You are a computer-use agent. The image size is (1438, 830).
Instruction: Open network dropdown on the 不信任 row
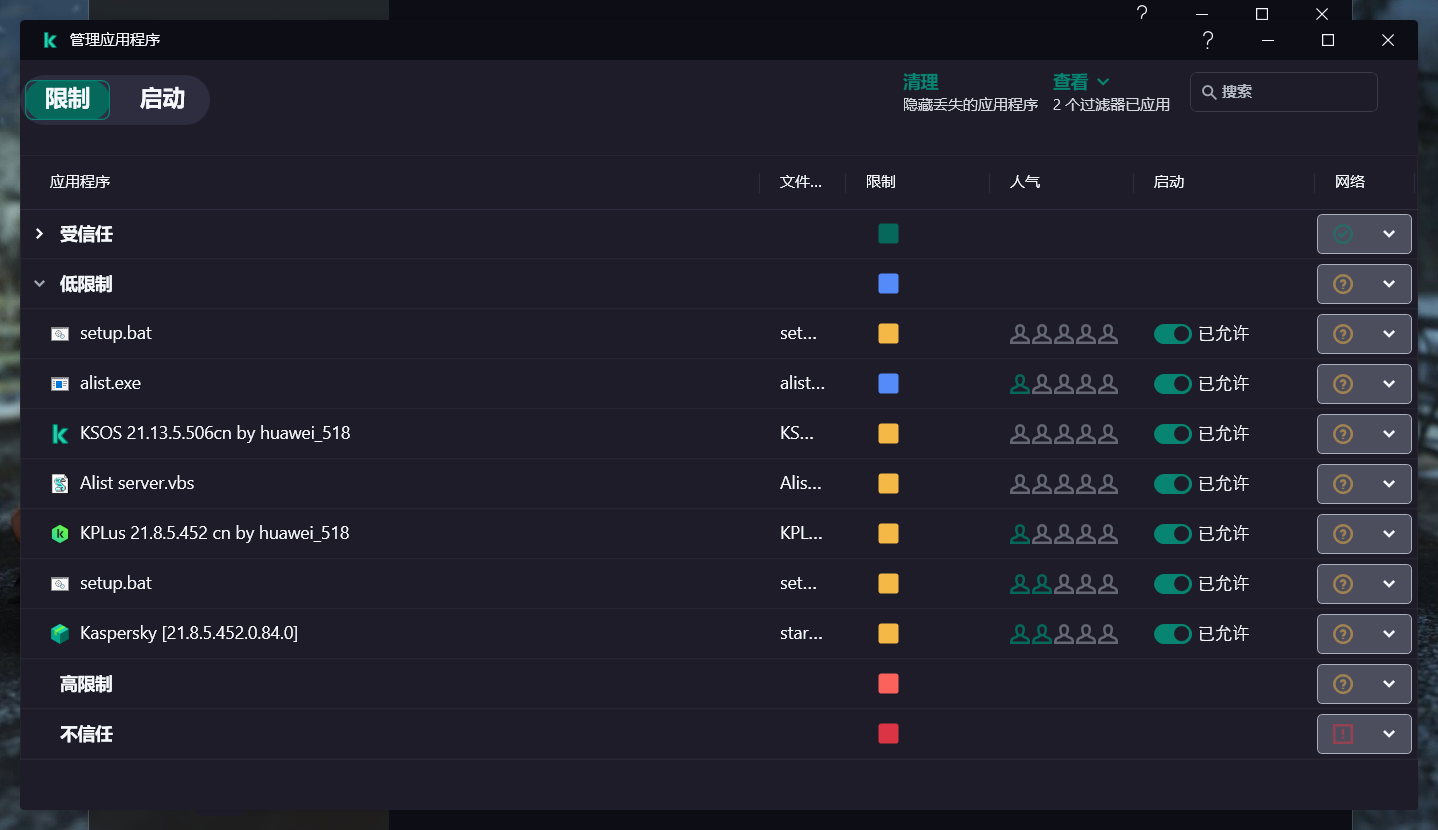[1389, 733]
